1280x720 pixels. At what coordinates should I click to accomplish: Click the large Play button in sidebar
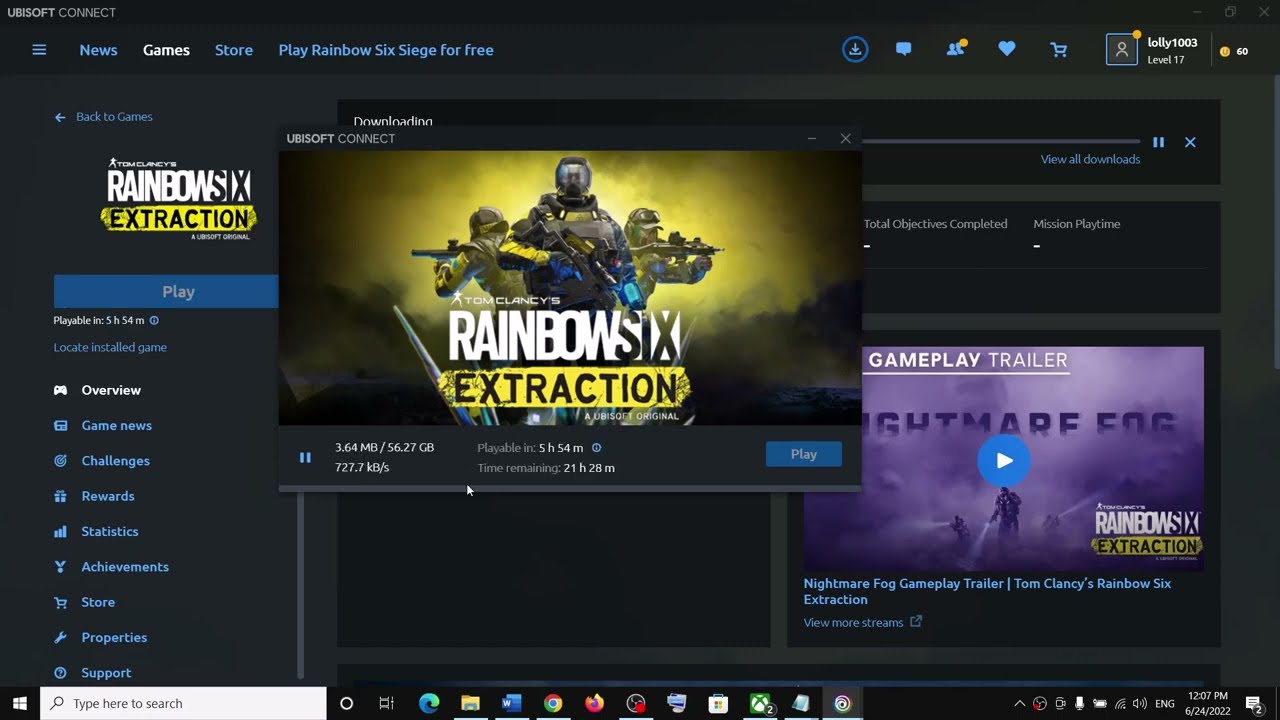[x=166, y=291]
